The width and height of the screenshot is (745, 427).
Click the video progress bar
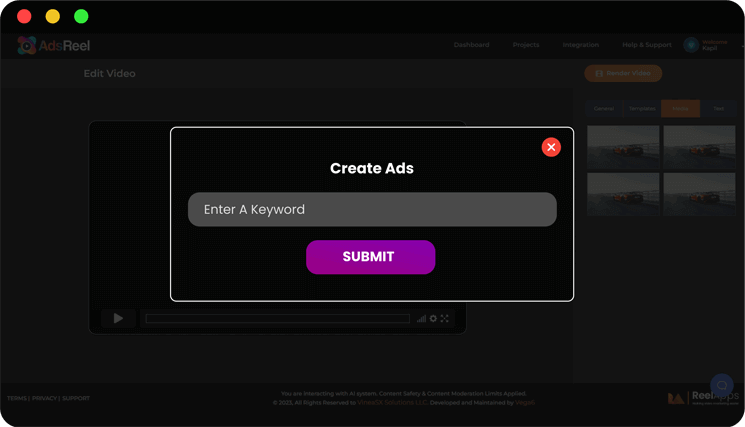(x=277, y=319)
